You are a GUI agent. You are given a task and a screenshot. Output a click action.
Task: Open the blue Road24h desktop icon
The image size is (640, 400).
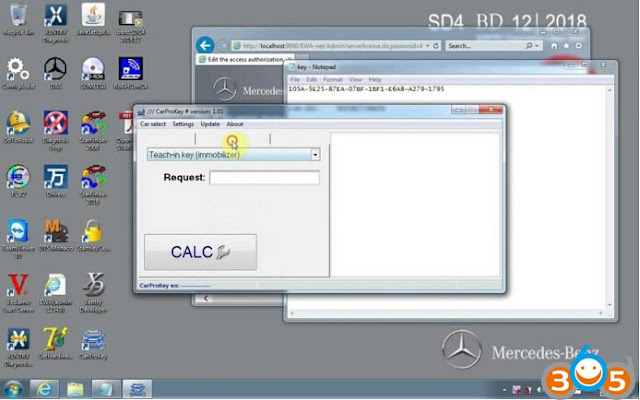click(x=131, y=73)
